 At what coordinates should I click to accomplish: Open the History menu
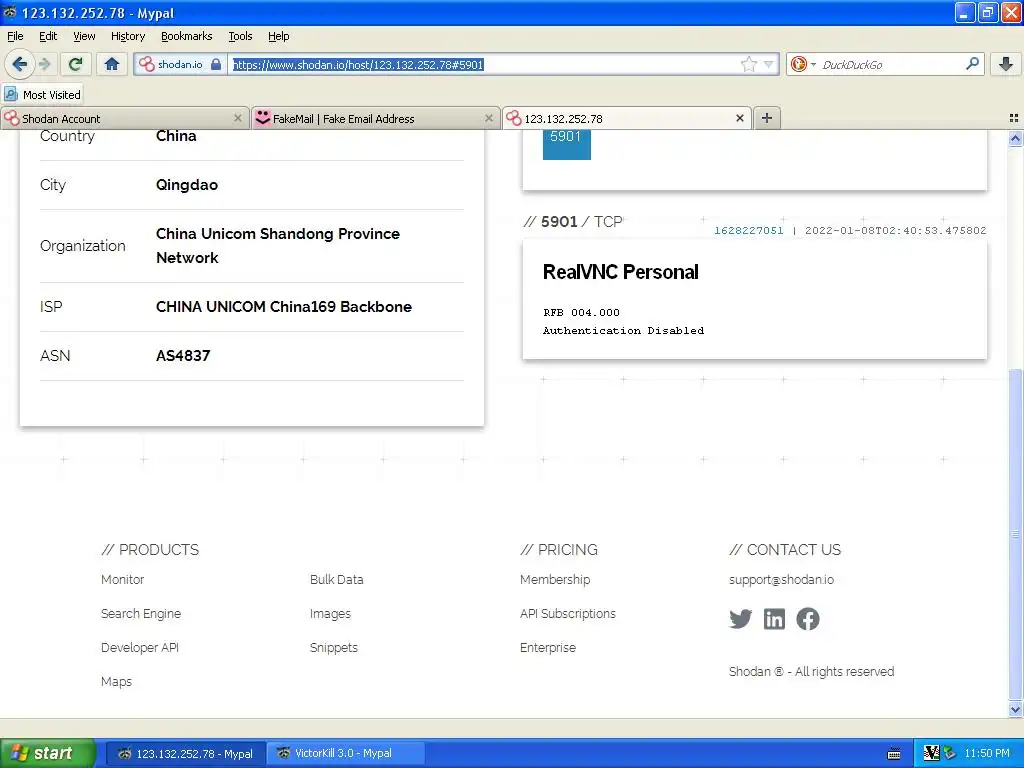point(127,36)
